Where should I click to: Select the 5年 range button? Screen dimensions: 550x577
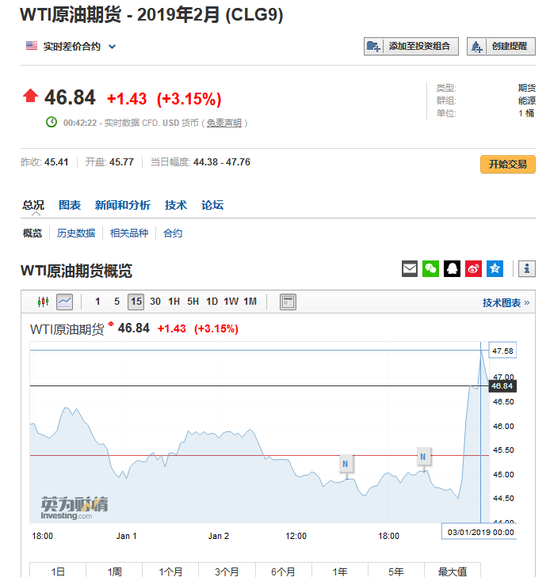click(396, 570)
